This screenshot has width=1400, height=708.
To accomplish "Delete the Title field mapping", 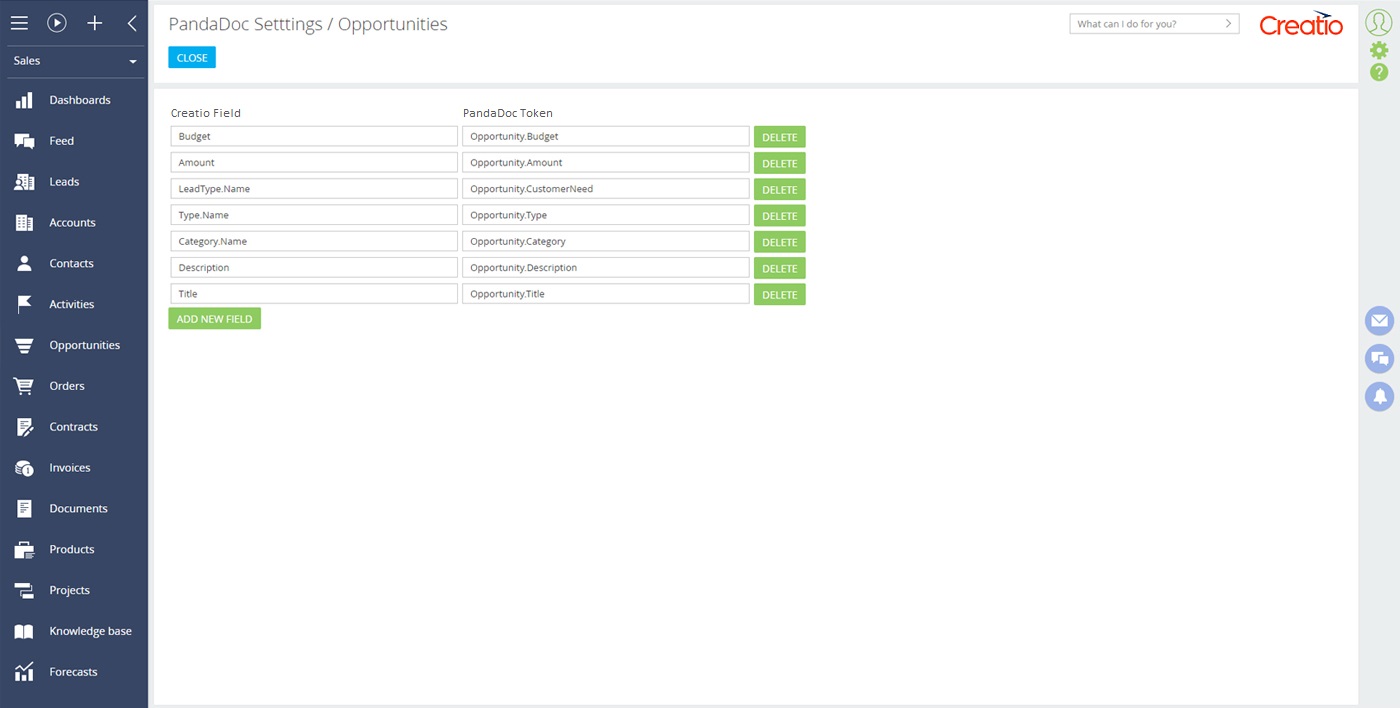I will pos(780,294).
